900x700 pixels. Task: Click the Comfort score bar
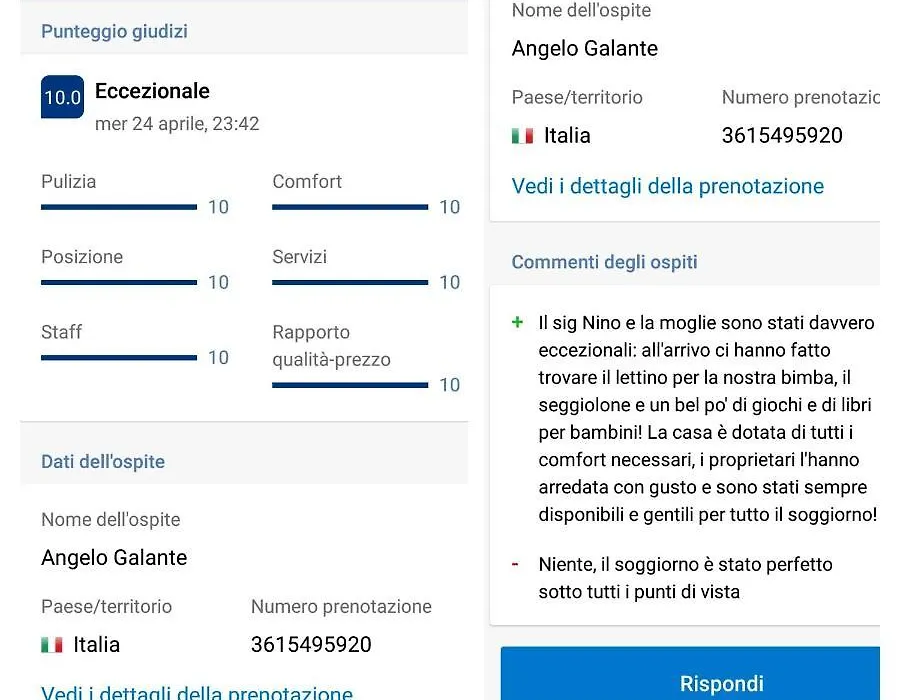(350, 207)
